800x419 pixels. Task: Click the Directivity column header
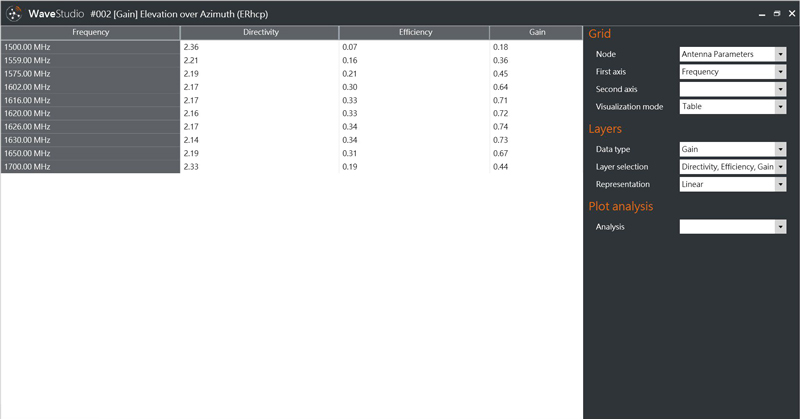[x=260, y=33]
